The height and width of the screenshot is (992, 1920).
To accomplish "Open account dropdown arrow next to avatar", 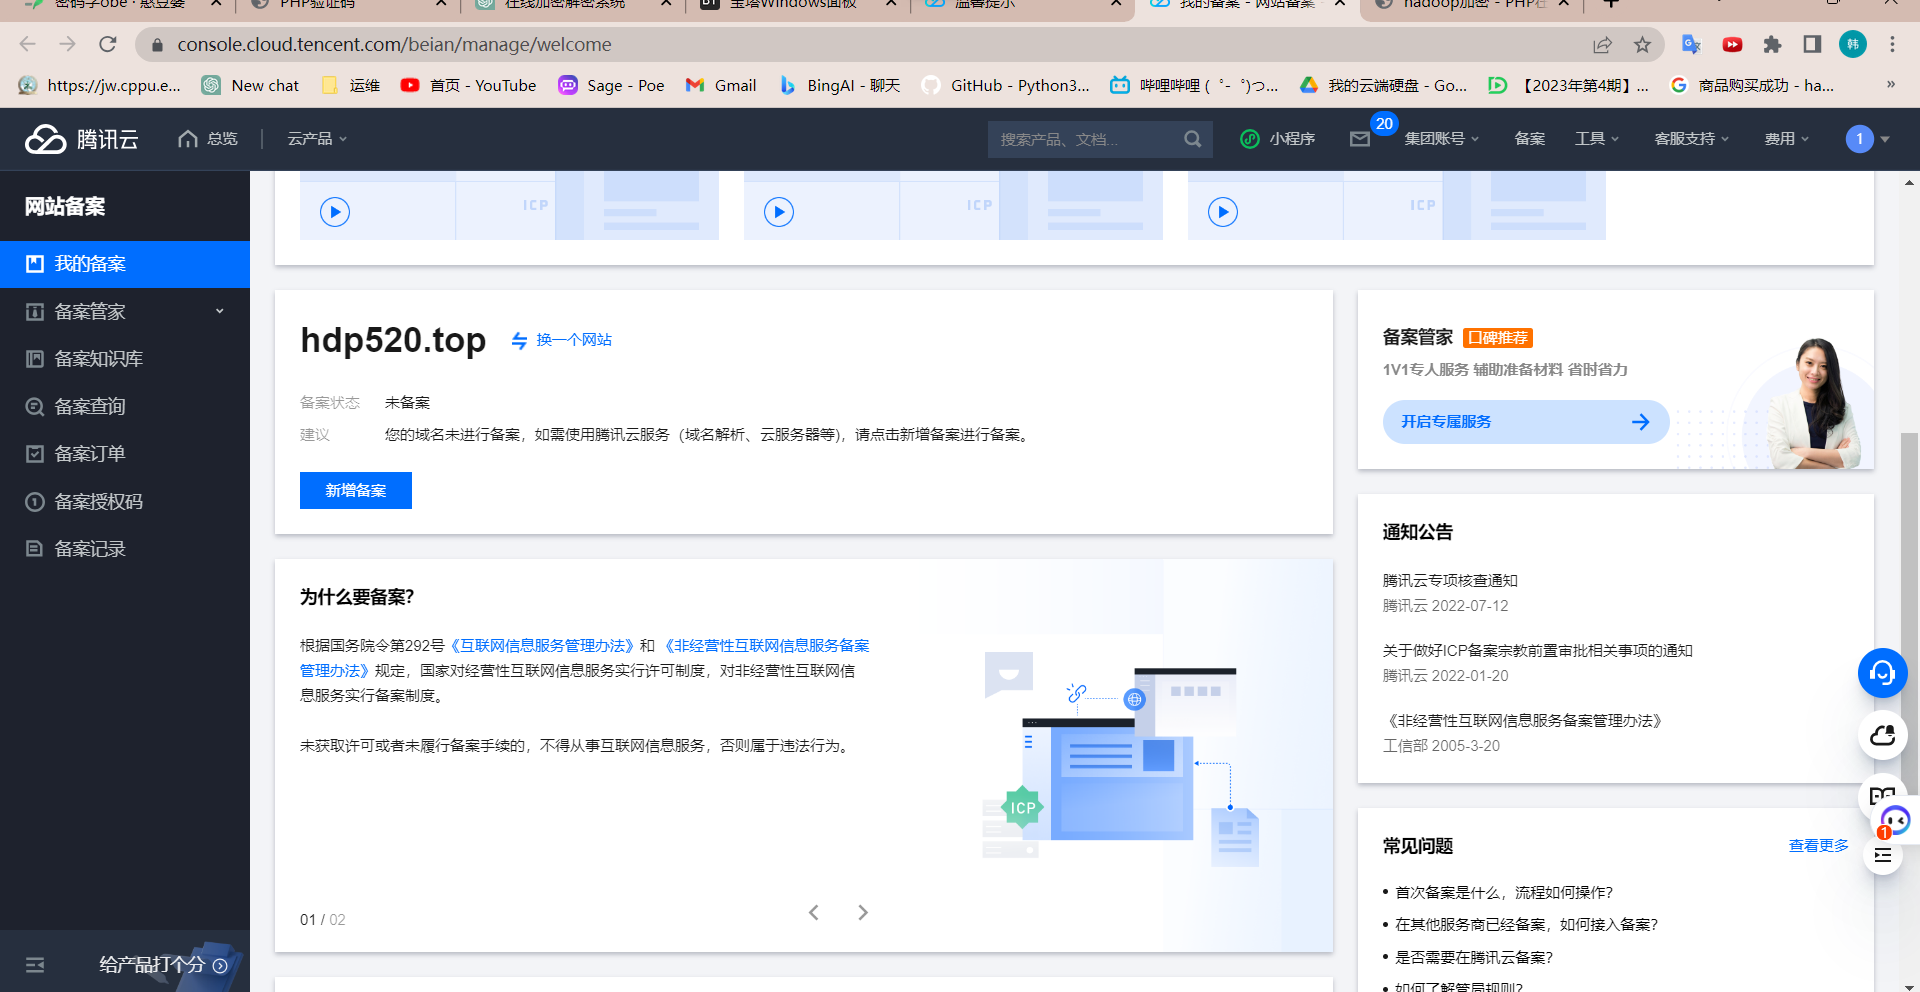I will click(1885, 139).
